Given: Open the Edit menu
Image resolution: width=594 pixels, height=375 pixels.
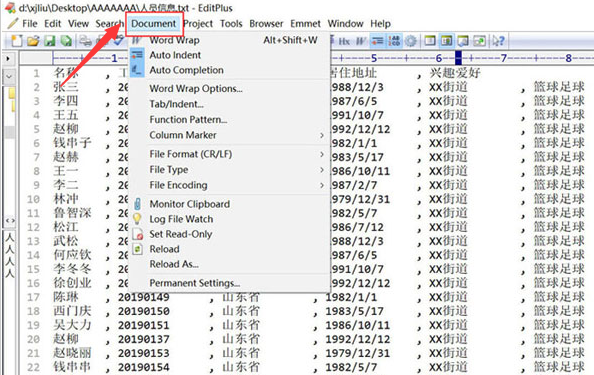Looking at the screenshot, I should (53, 23).
